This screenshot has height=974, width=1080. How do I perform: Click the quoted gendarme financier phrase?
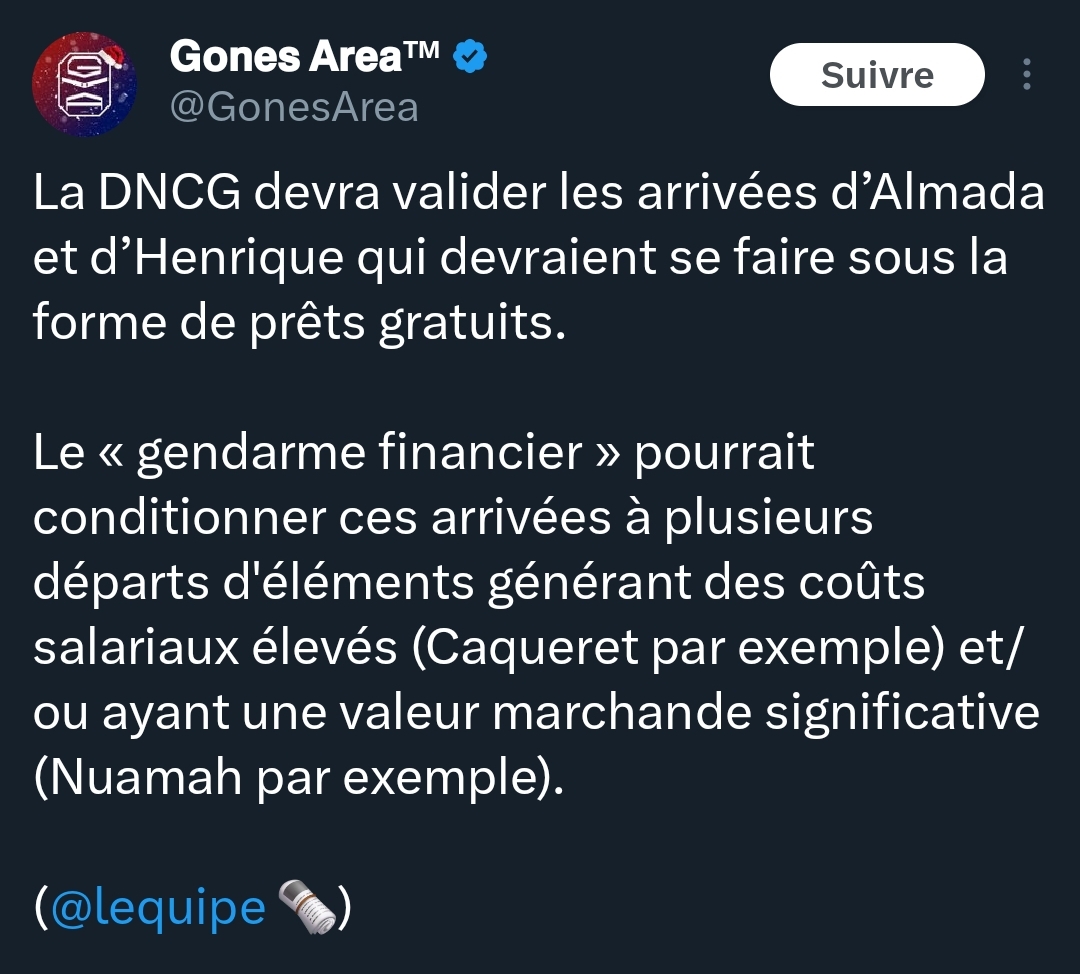tap(360, 453)
